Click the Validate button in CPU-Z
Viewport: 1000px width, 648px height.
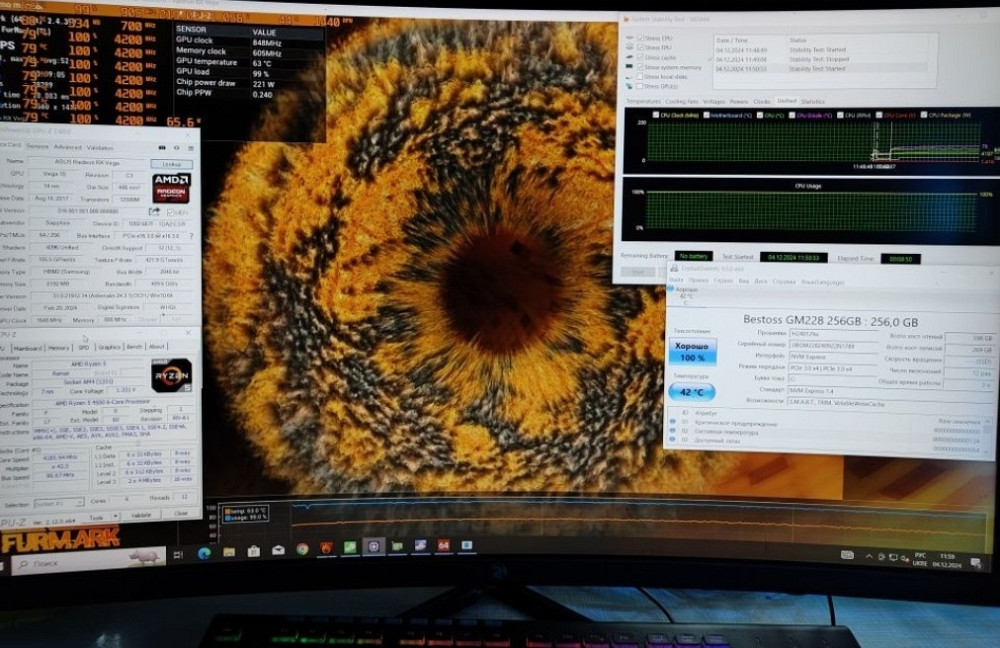(x=143, y=515)
